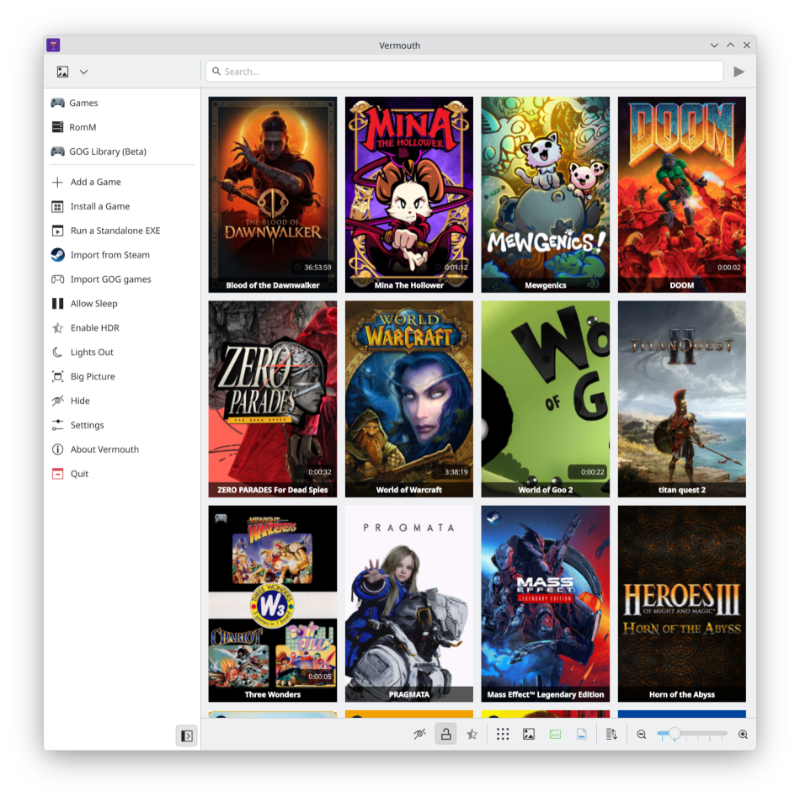Focus the Search input field
800x802 pixels.
pyautogui.click(x=464, y=72)
